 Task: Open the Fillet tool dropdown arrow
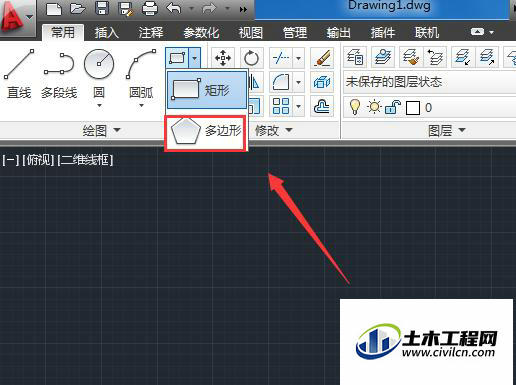pos(299,82)
